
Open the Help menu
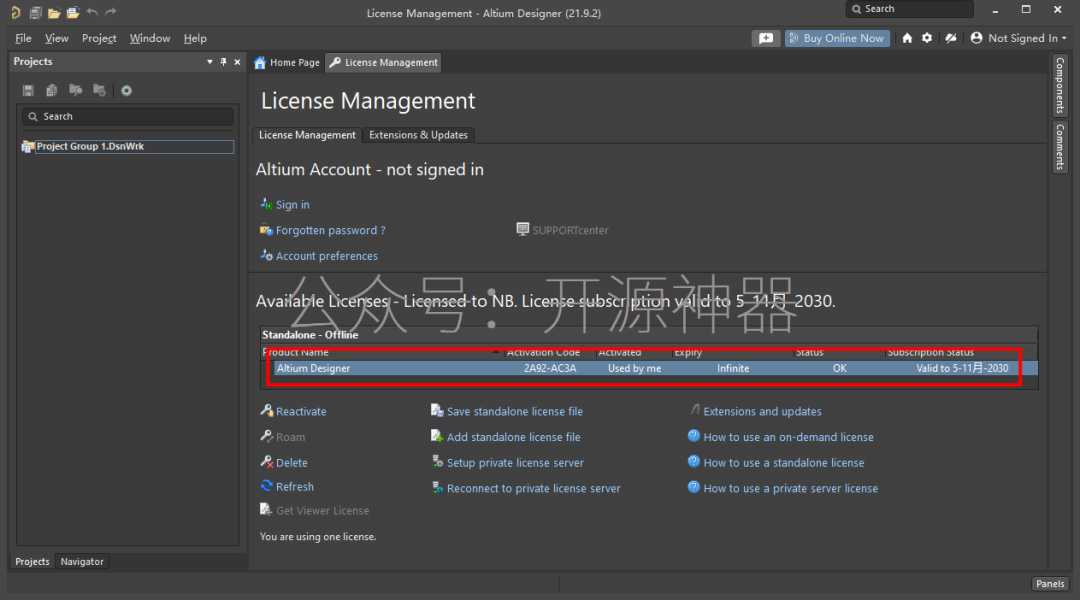click(195, 39)
